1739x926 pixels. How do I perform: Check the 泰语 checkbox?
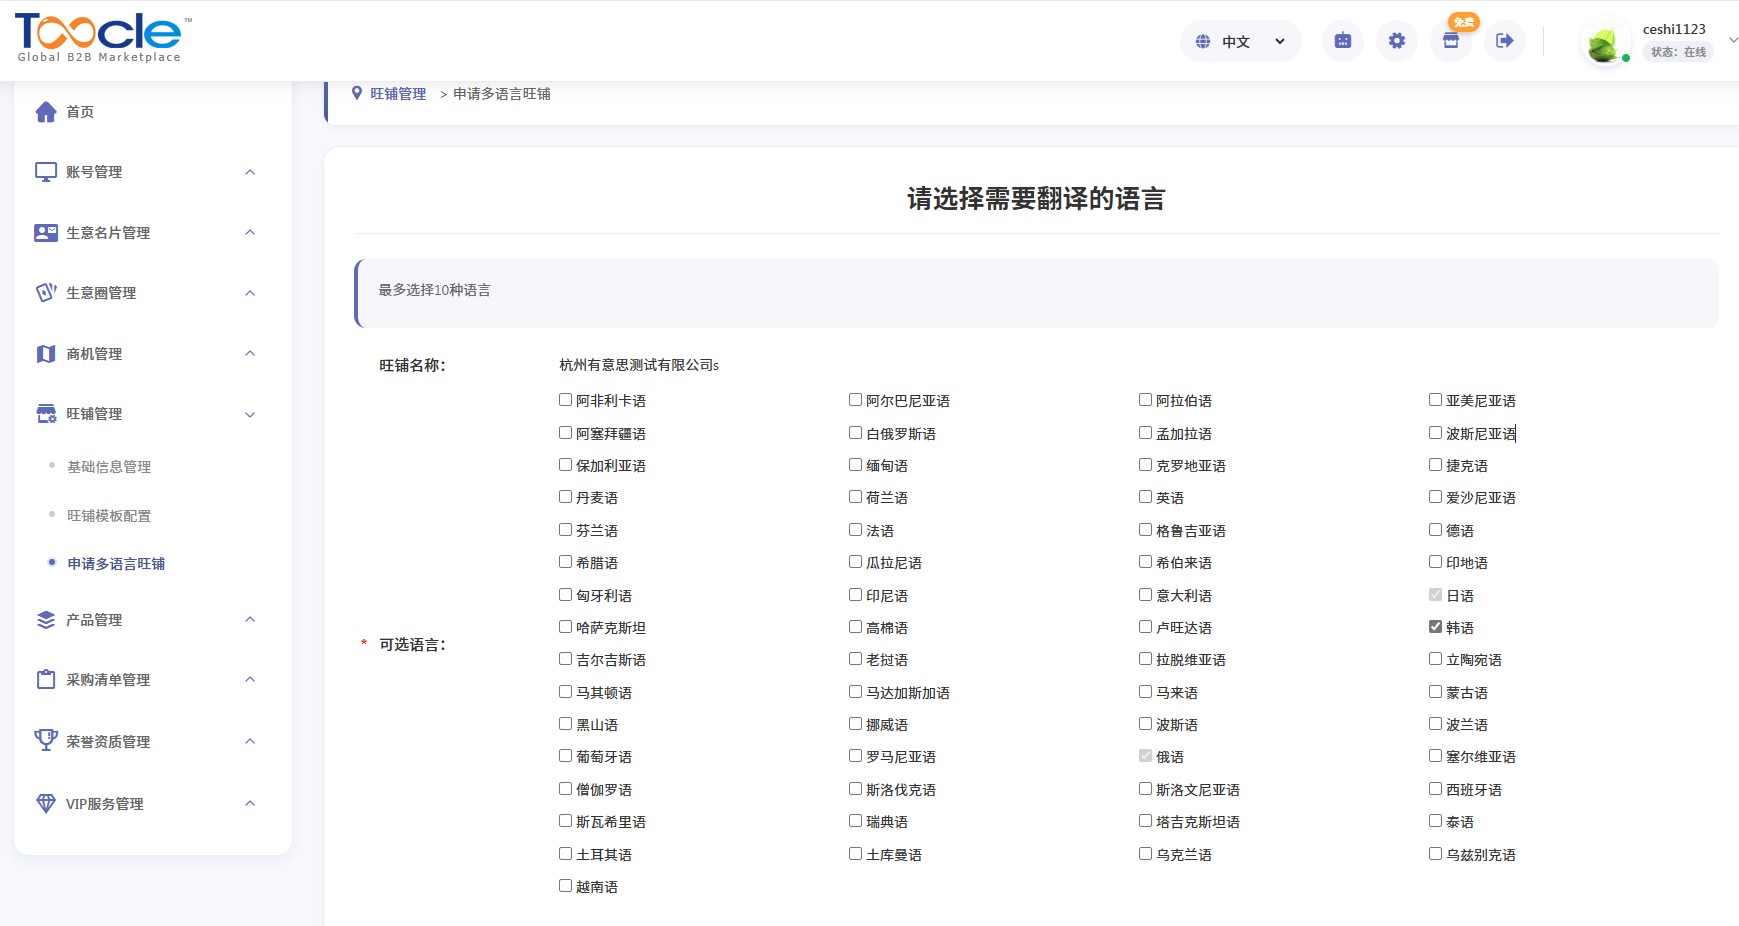1435,821
